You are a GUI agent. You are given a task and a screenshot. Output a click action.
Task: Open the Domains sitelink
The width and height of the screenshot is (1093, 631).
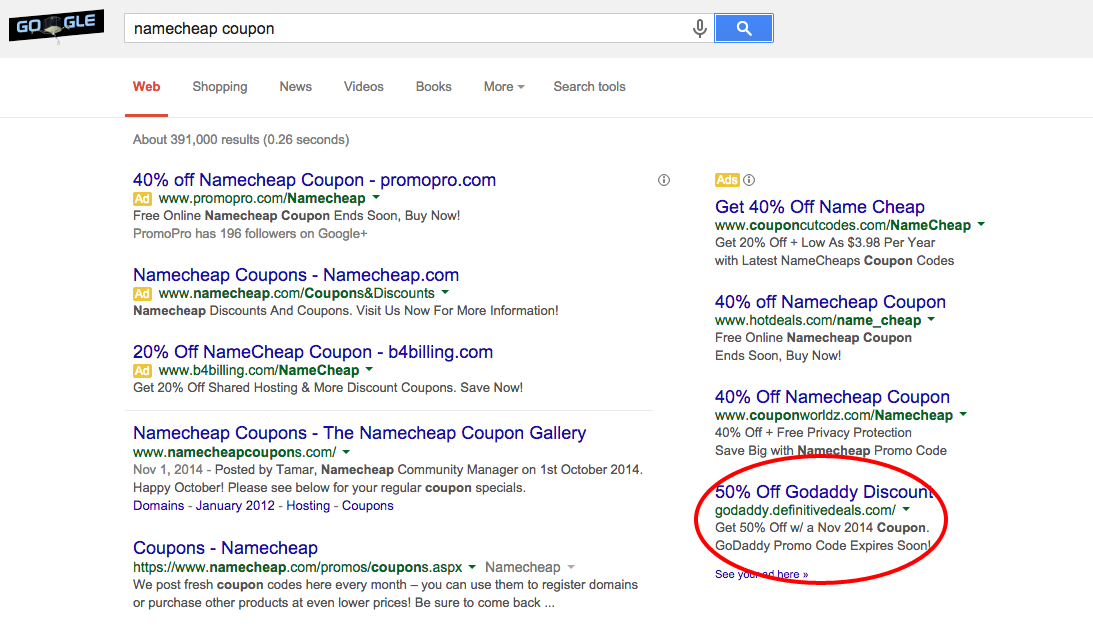(x=158, y=505)
